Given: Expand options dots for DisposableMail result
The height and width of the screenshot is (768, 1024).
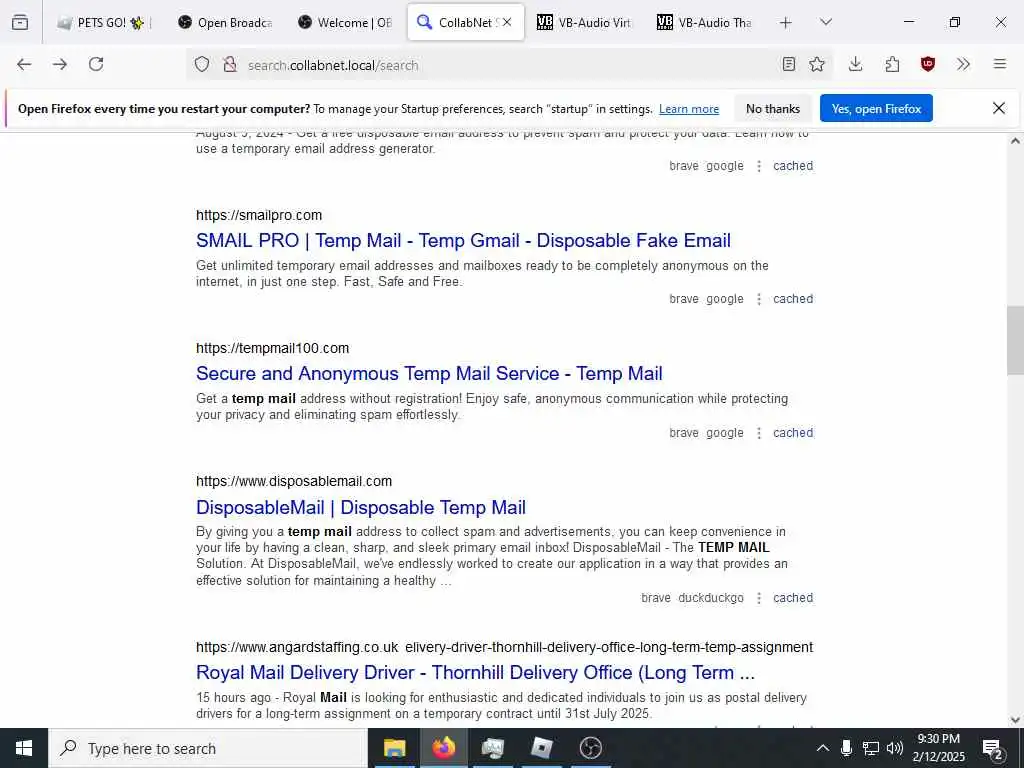Looking at the screenshot, I should 758,598.
